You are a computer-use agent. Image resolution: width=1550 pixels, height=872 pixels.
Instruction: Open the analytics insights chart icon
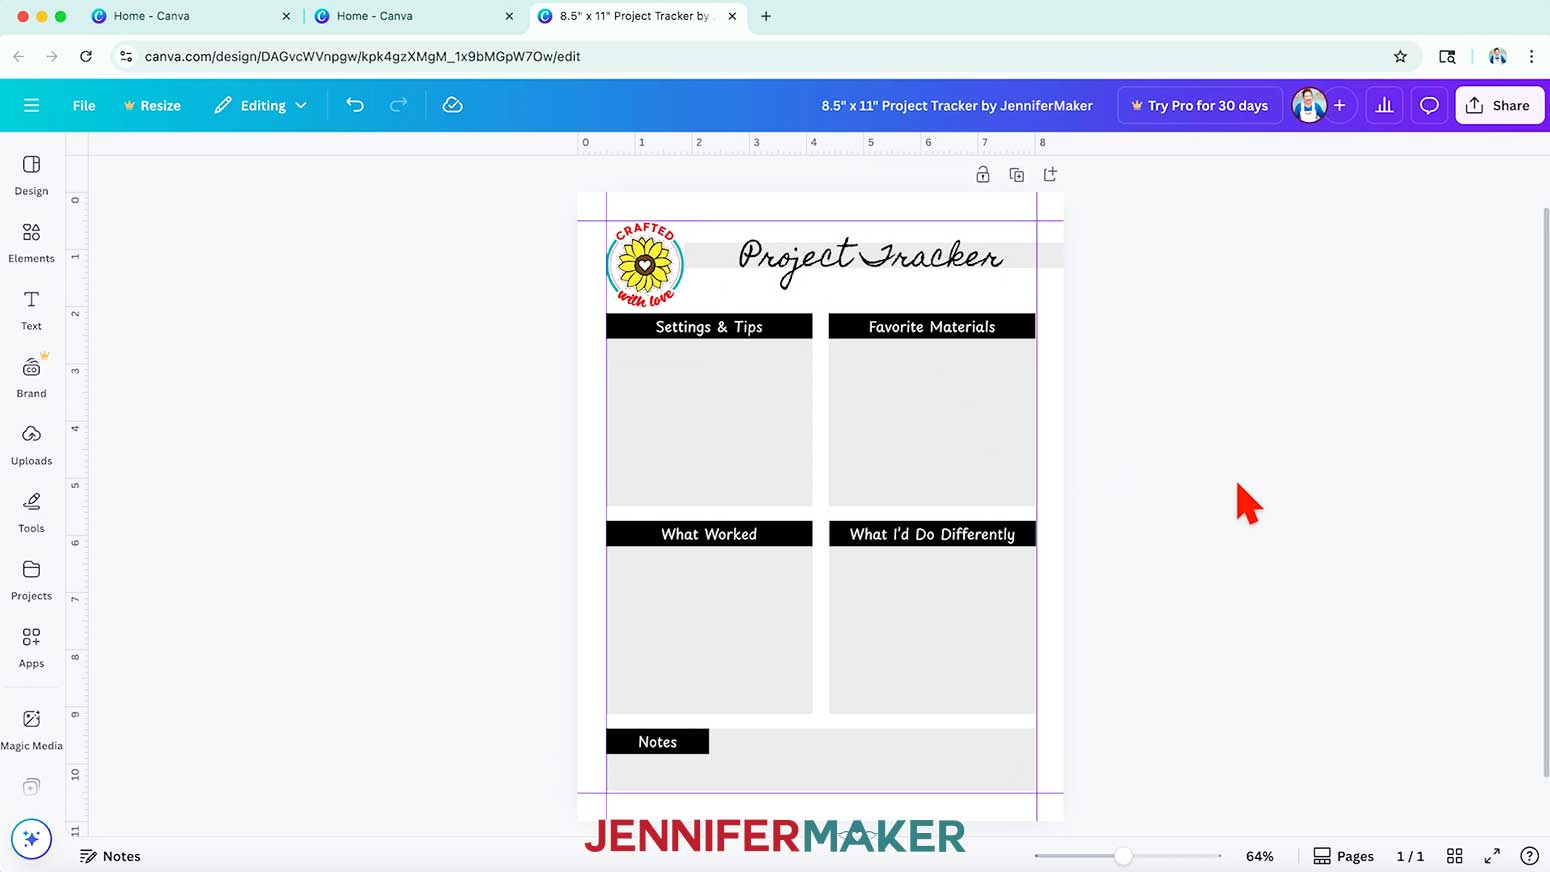pos(1384,105)
